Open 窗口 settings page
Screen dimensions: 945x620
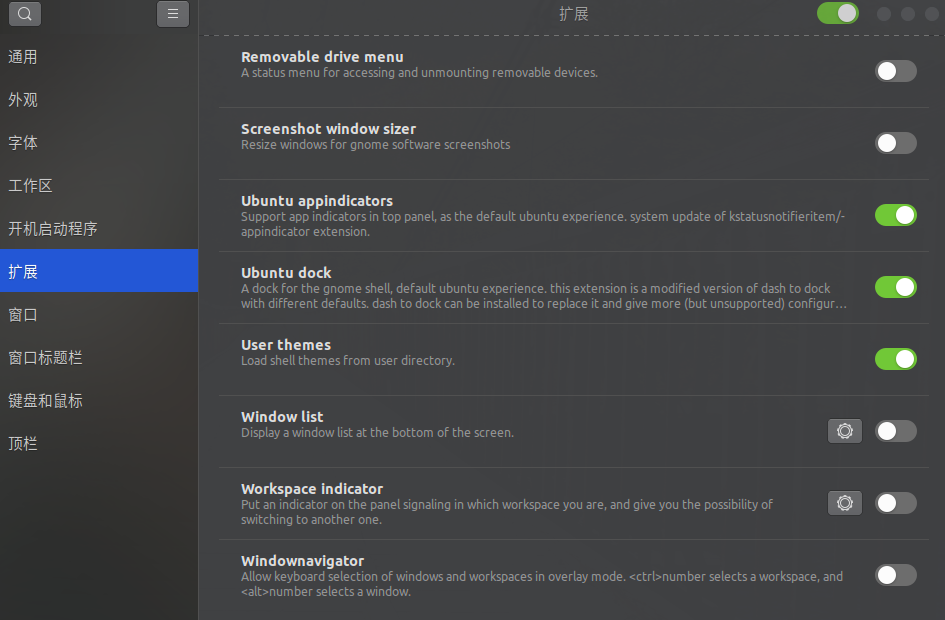(99, 315)
